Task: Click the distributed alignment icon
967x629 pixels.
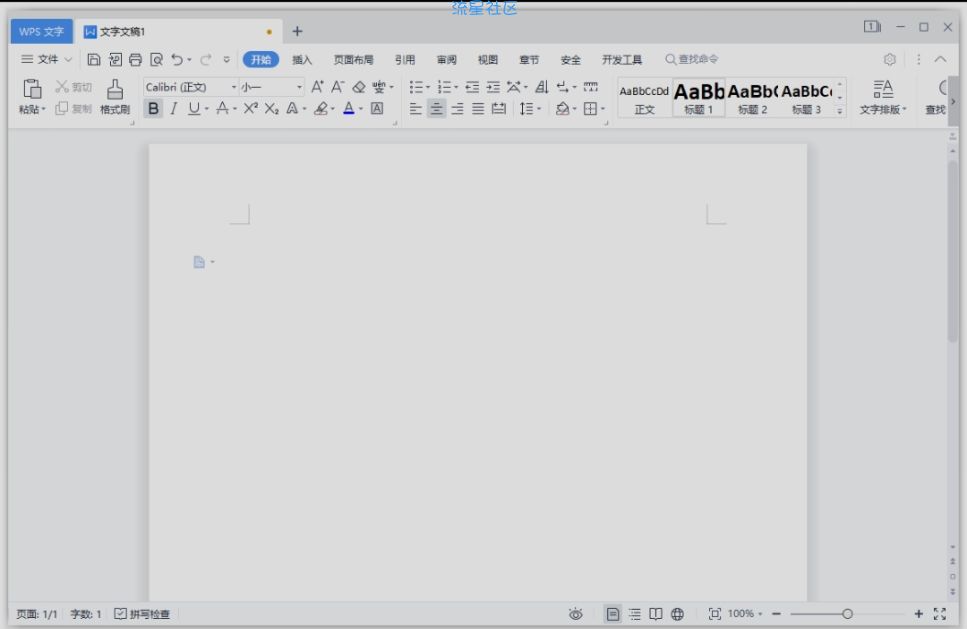Action: click(499, 109)
